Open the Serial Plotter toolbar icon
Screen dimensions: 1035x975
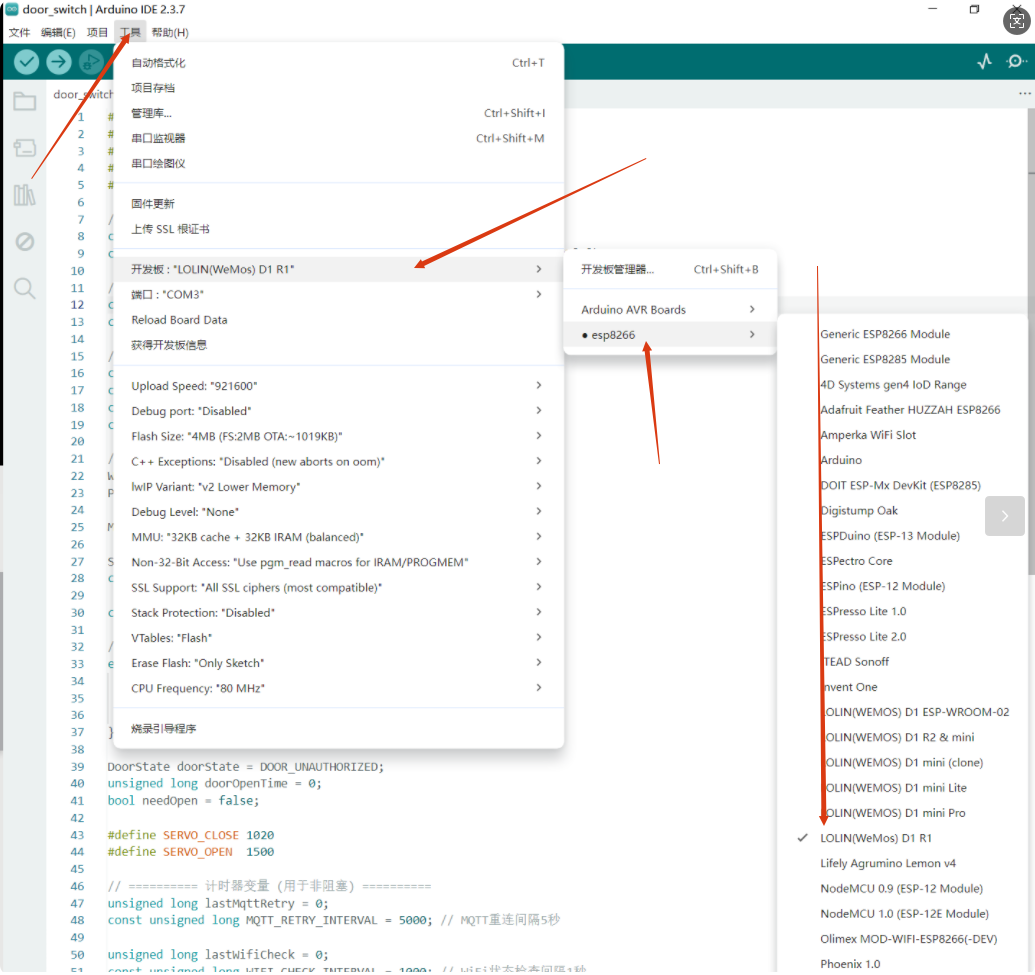click(984, 62)
